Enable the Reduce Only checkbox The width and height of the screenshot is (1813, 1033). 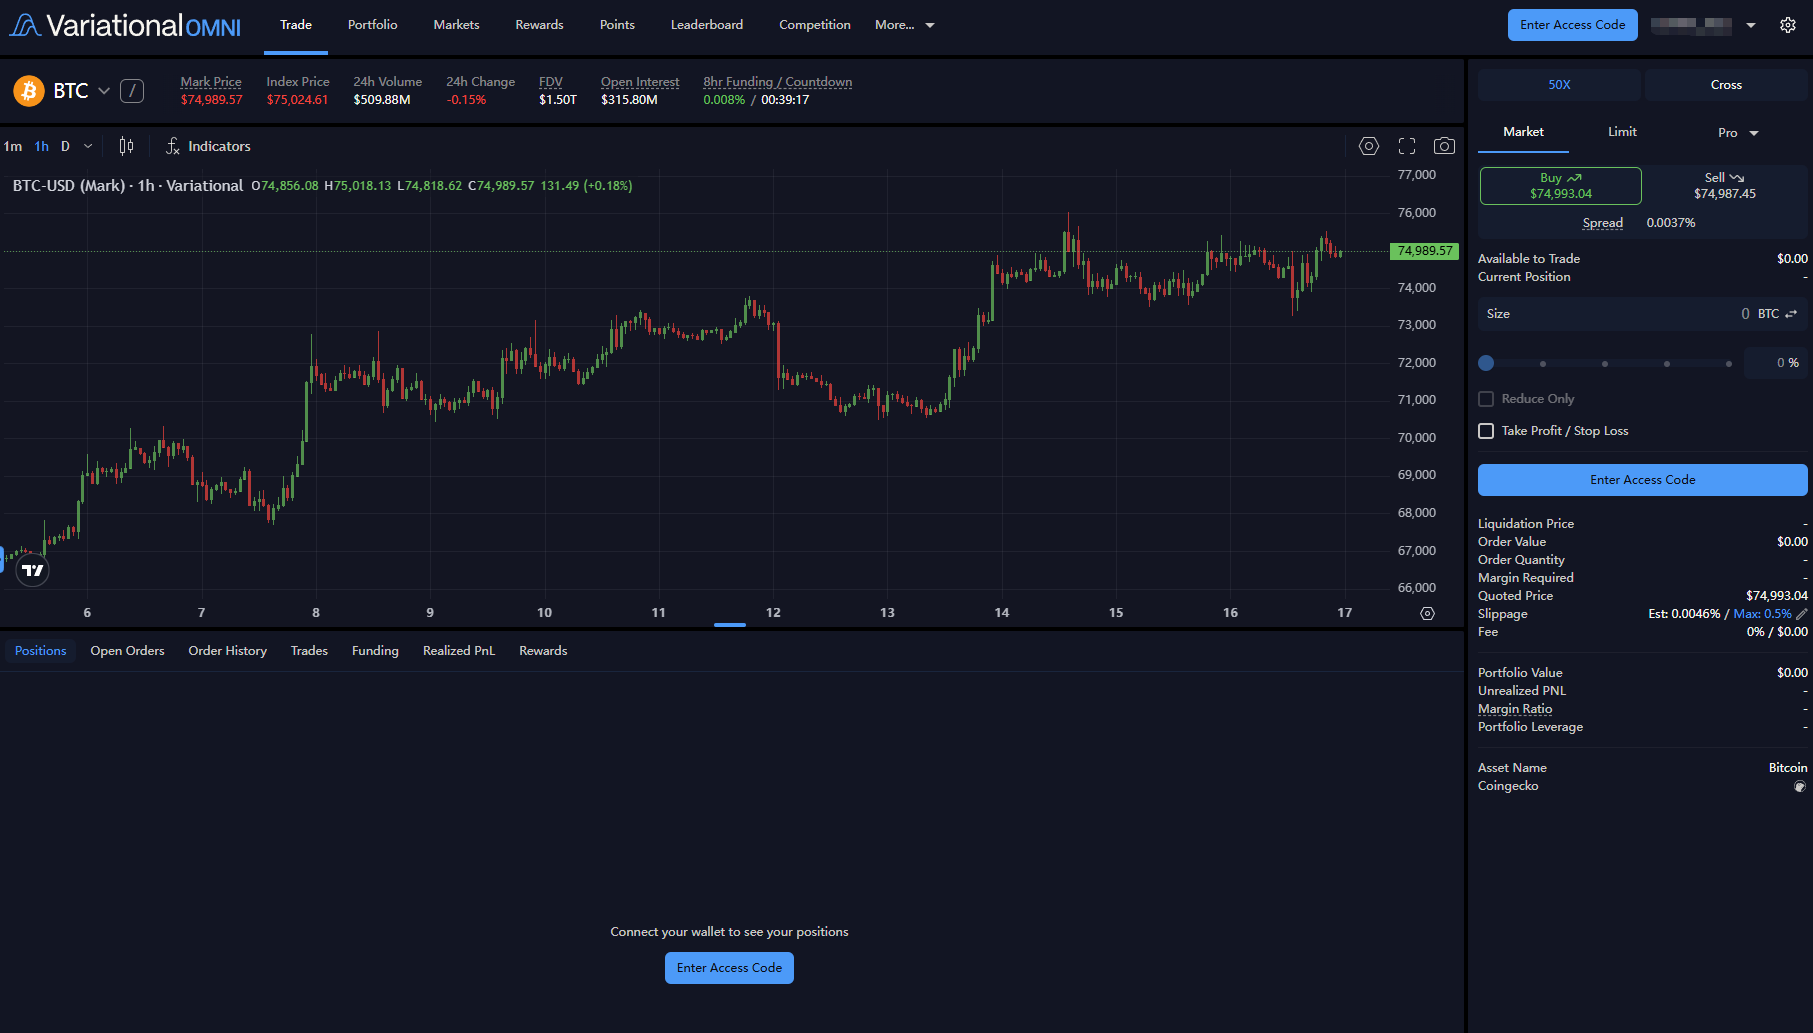point(1486,399)
